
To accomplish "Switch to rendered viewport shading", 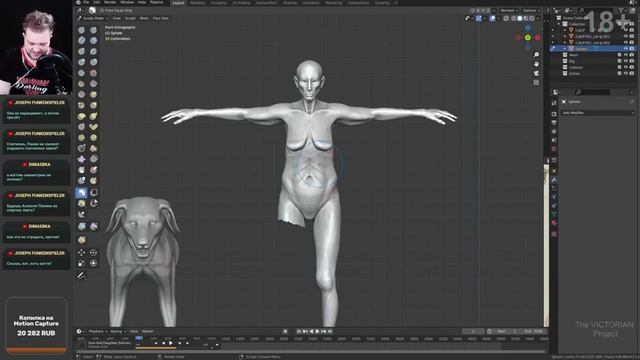I will click(x=532, y=18).
